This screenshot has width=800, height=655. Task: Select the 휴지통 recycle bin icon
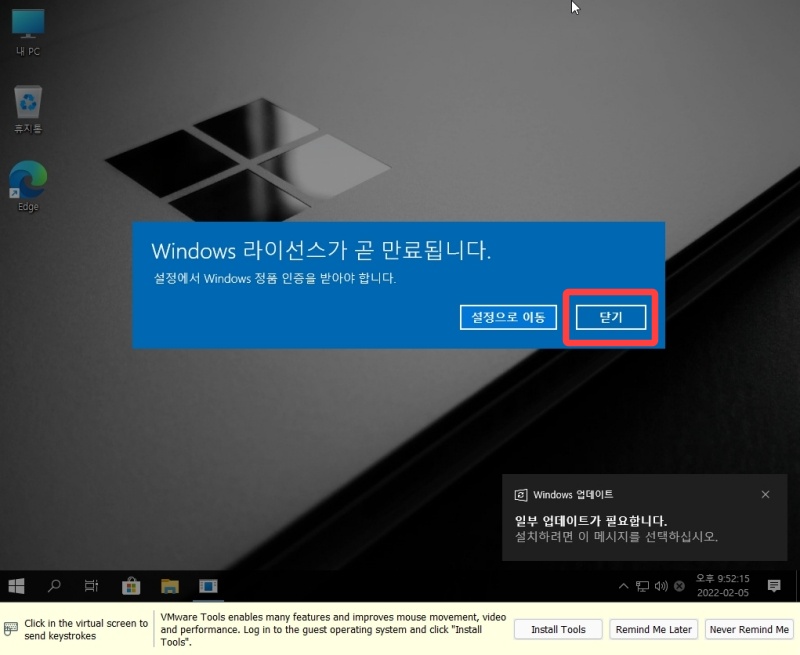tap(28, 110)
